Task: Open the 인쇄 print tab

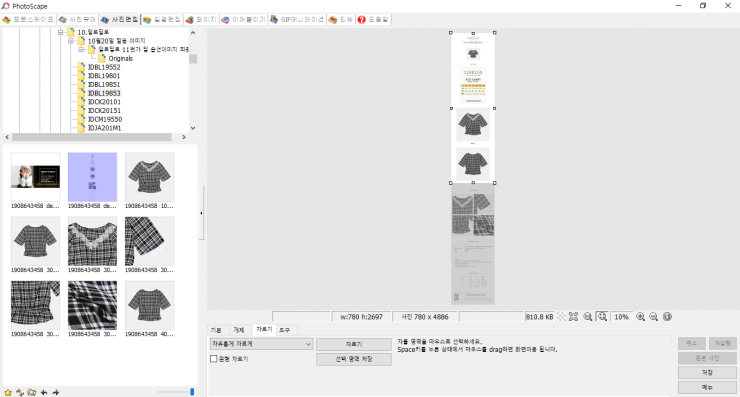Action: pos(341,19)
